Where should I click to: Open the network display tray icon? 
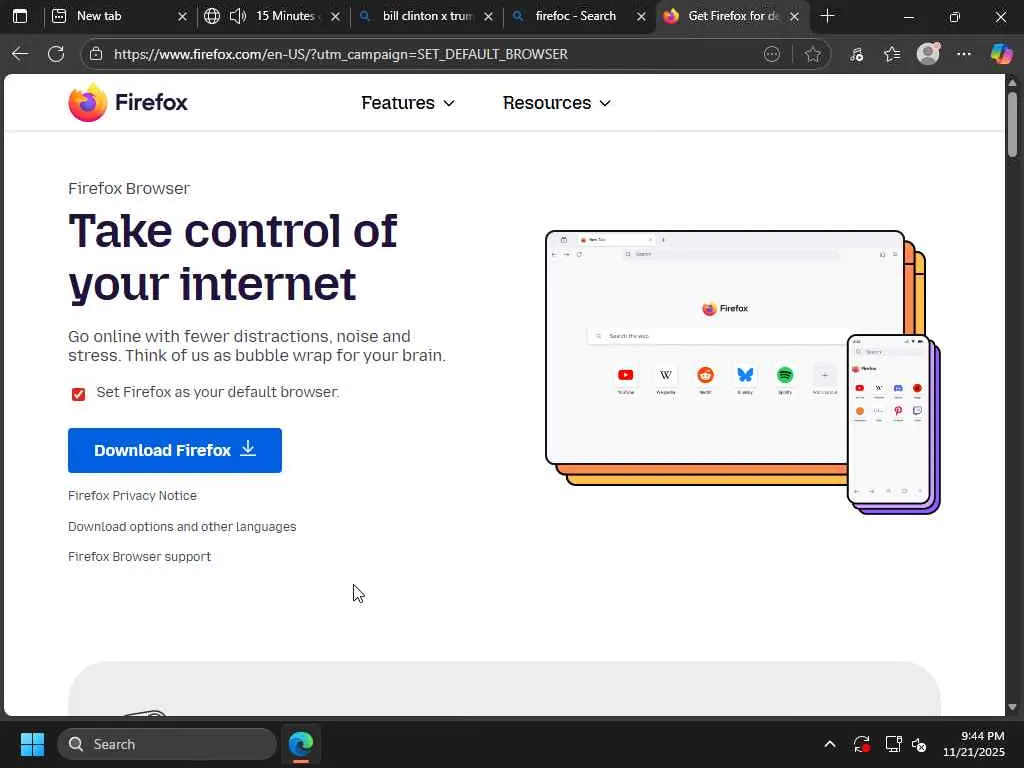point(893,744)
